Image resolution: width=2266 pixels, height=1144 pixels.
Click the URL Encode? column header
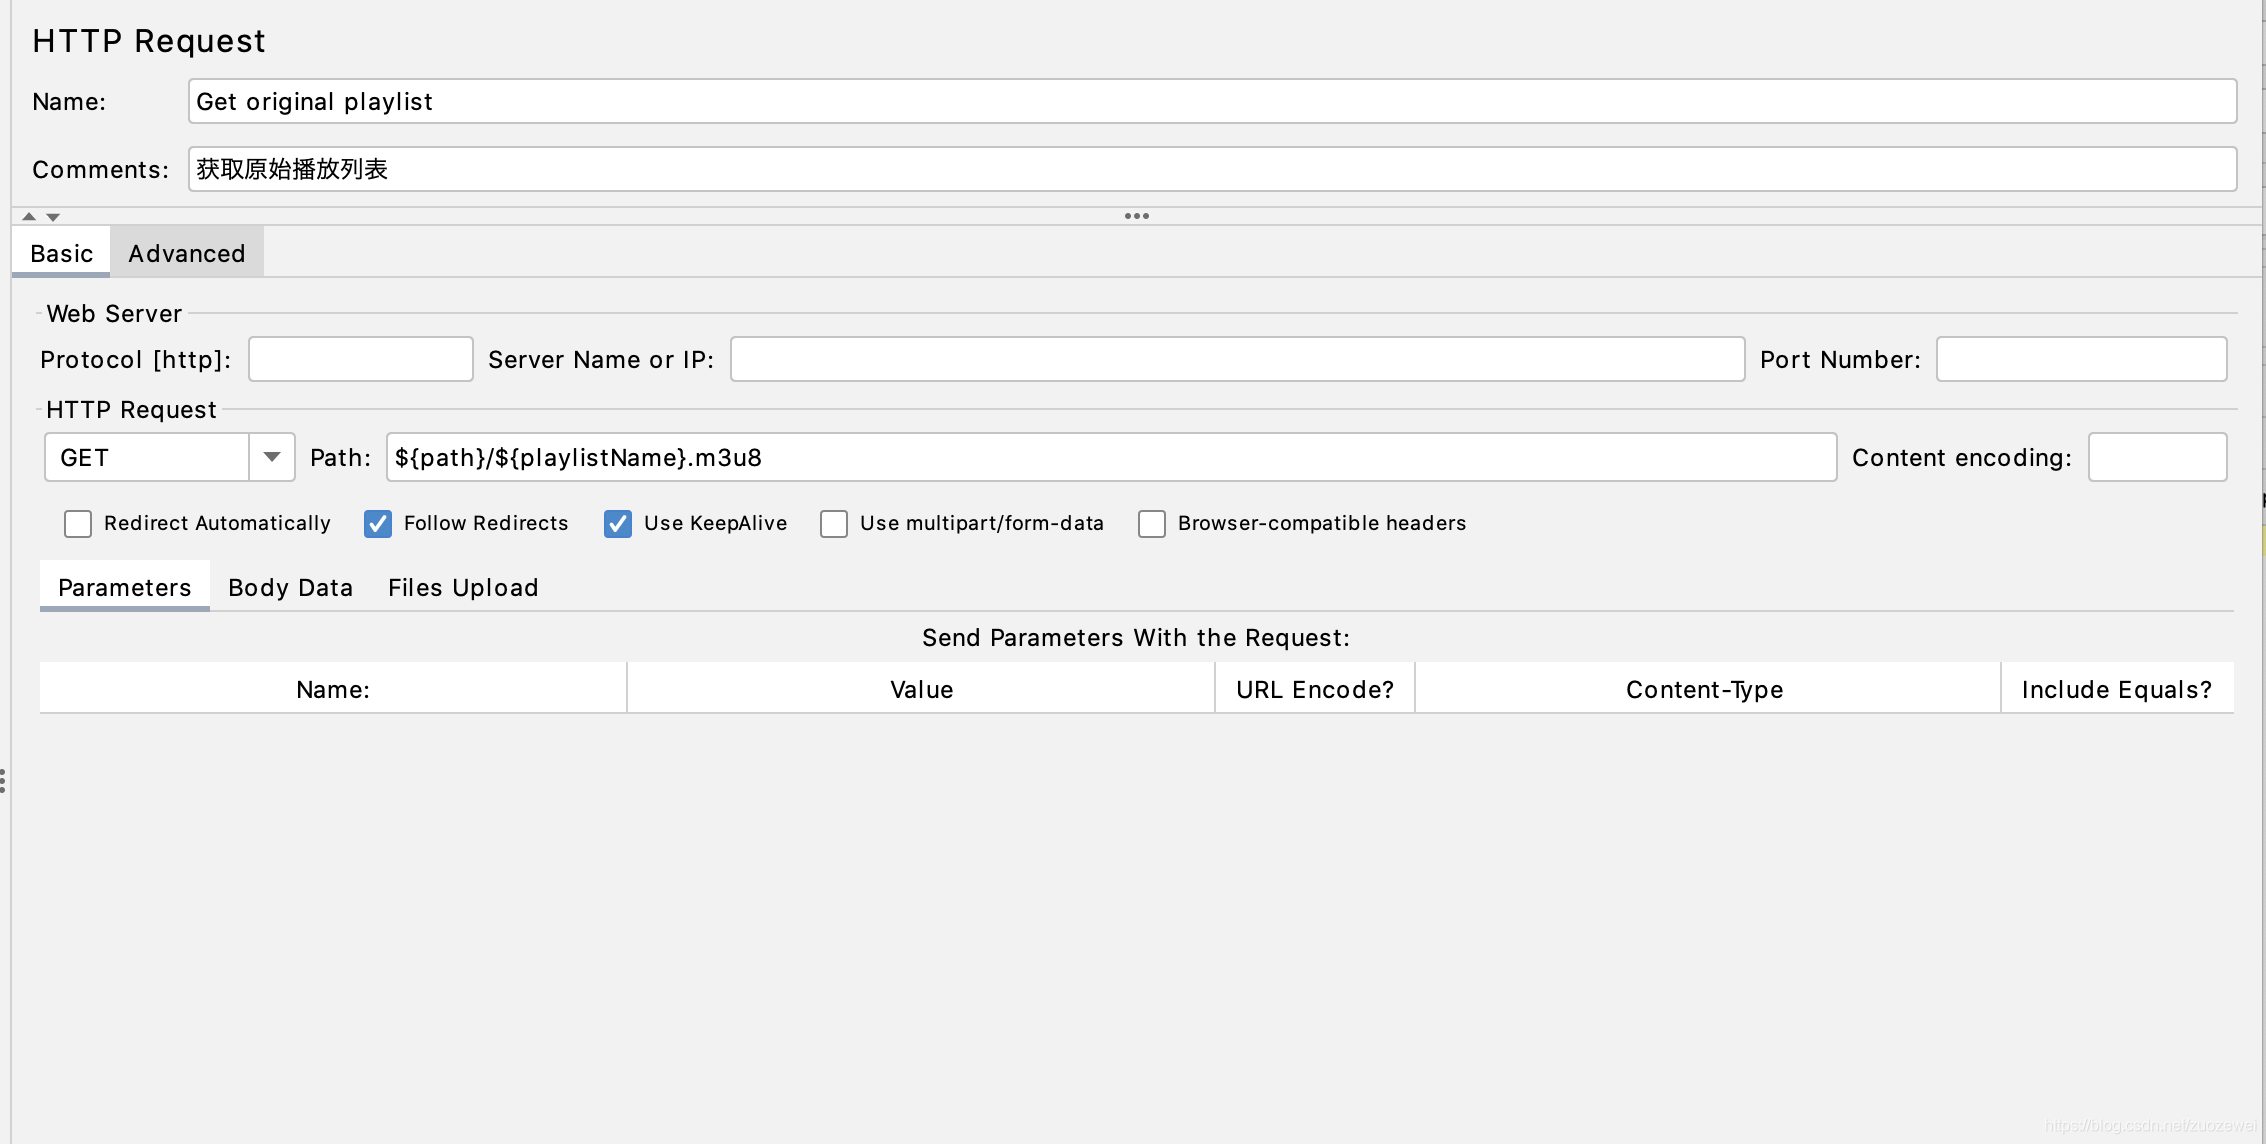point(1314,689)
